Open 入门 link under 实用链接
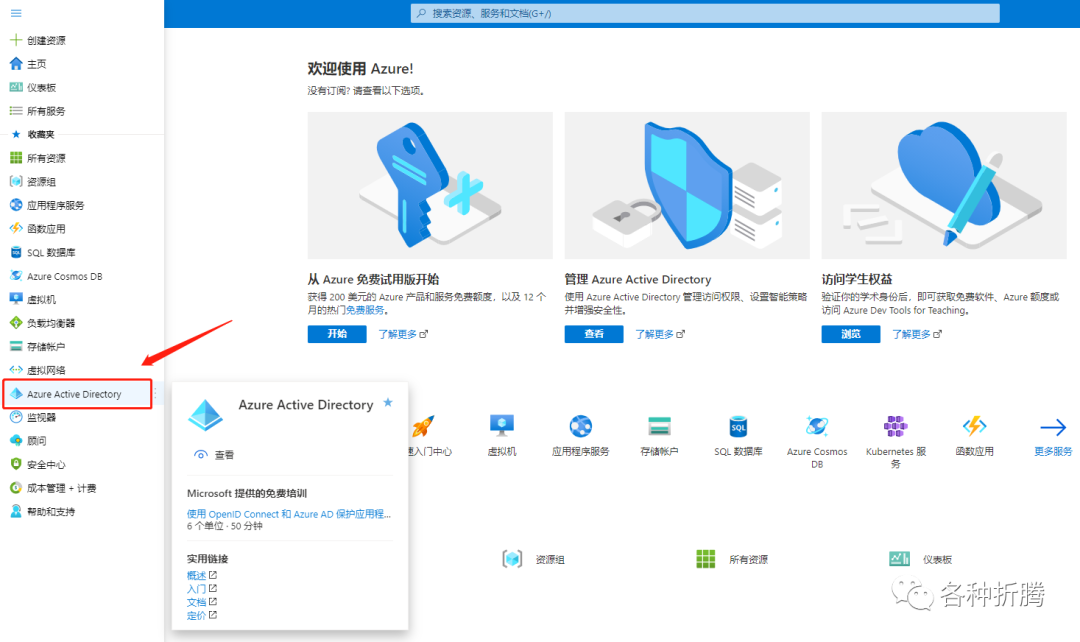The image size is (1080, 642). tap(201, 588)
